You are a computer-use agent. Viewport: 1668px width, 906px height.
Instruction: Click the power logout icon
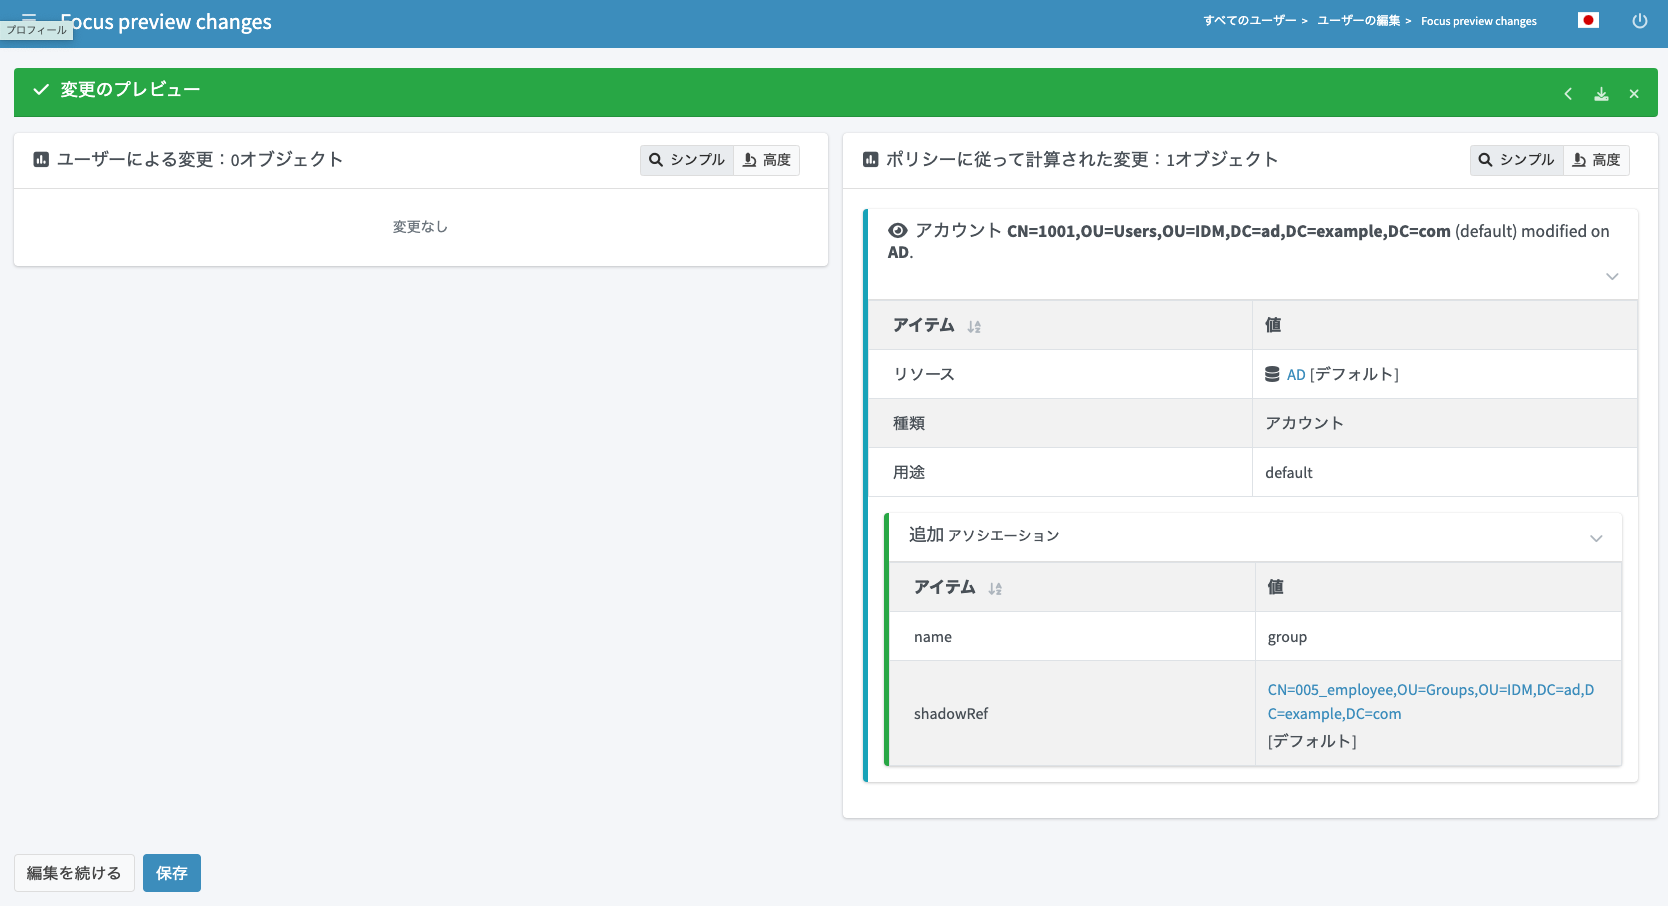pyautogui.click(x=1640, y=21)
